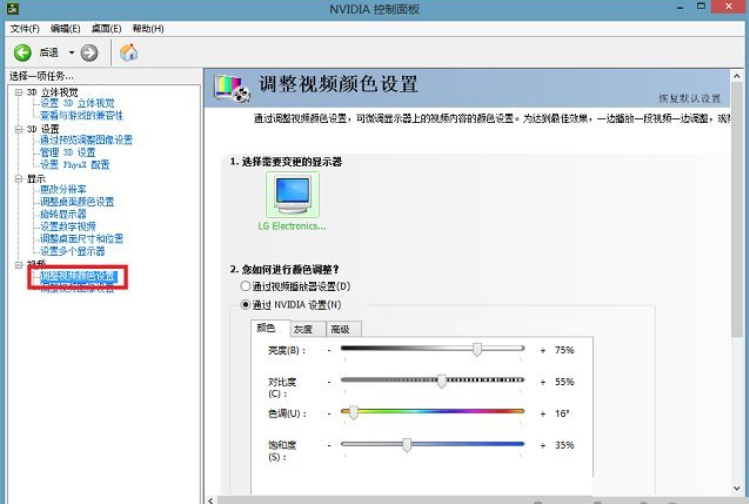The width and height of the screenshot is (749, 504).
Task: Collapse the 显示 tree node
Action: tap(19, 179)
